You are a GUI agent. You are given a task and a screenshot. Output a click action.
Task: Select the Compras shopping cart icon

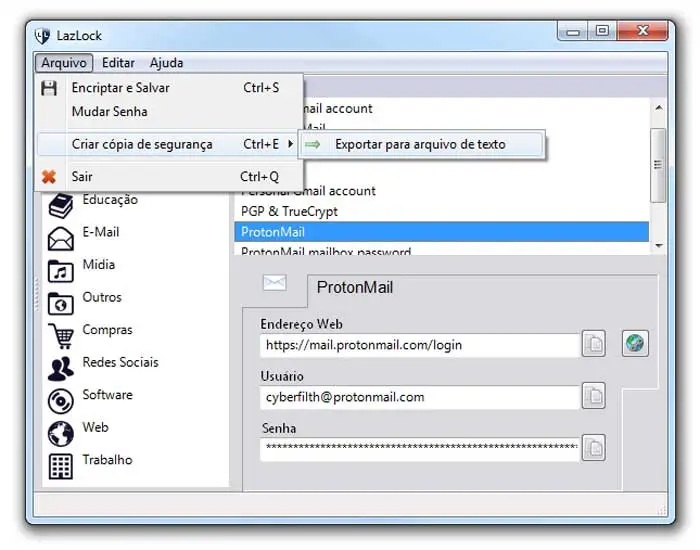pyautogui.click(x=61, y=336)
